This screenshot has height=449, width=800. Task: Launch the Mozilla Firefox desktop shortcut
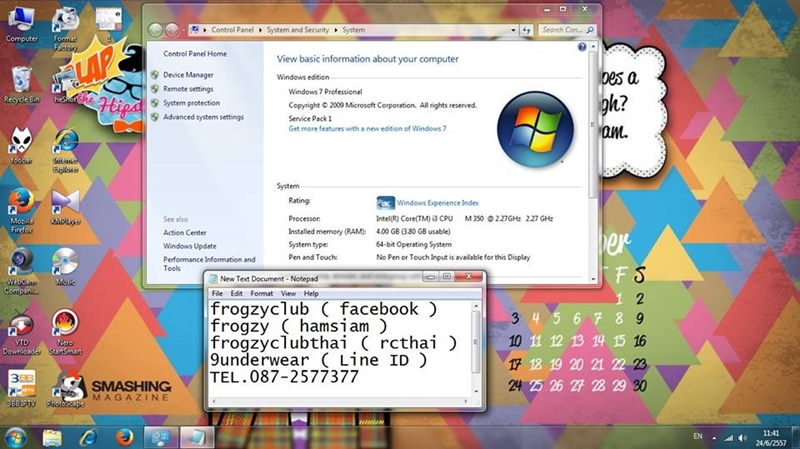coord(21,211)
